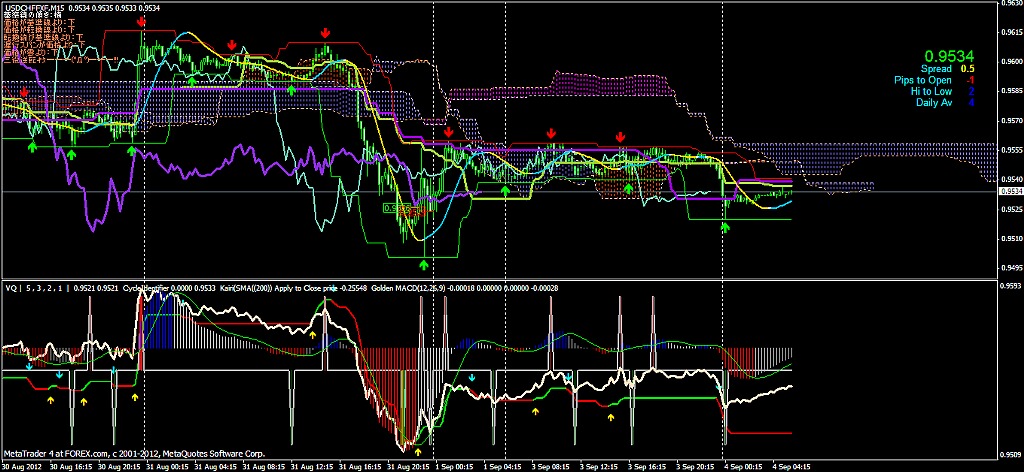This screenshot has height=472, width=1024.
Task: Select the leftmost cyan arrow in the indicator window
Action: [x=29, y=366]
